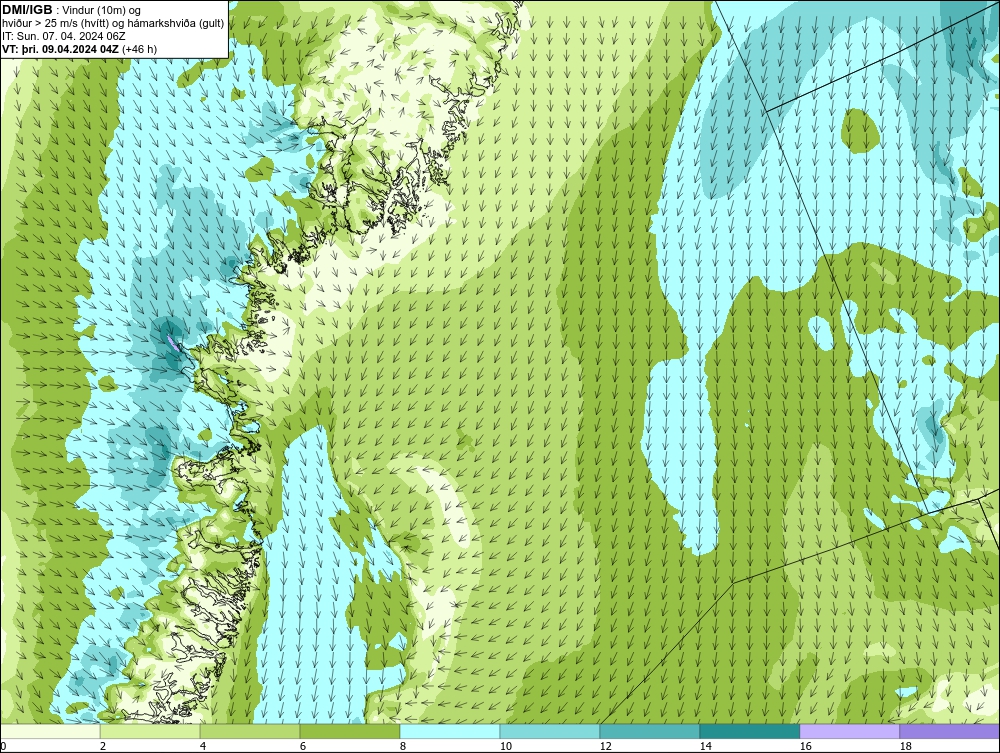Click the 2–4 m/s light green legend swatch

pos(150,731)
